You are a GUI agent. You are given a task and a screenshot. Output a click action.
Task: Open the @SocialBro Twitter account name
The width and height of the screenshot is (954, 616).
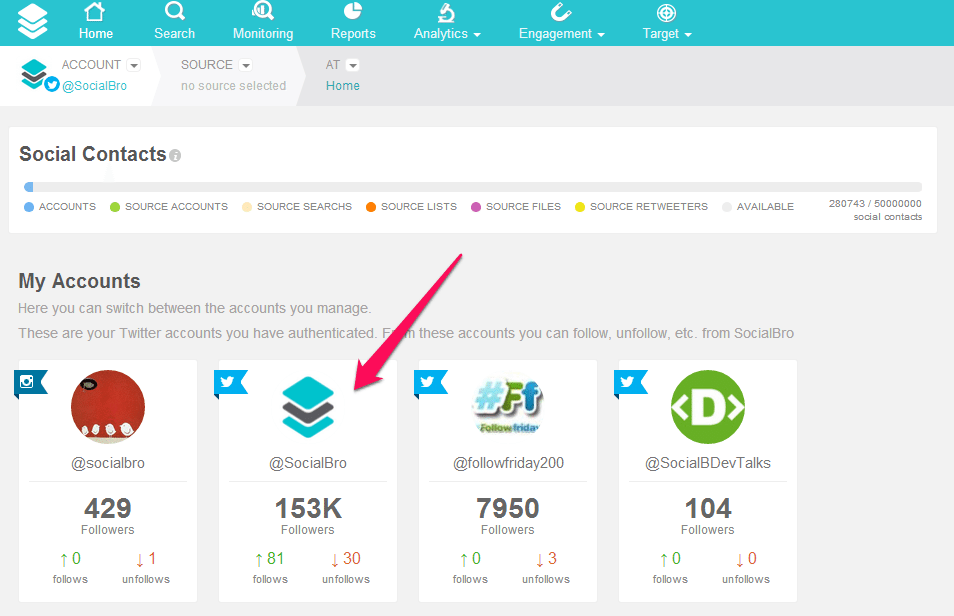pyautogui.click(x=308, y=463)
